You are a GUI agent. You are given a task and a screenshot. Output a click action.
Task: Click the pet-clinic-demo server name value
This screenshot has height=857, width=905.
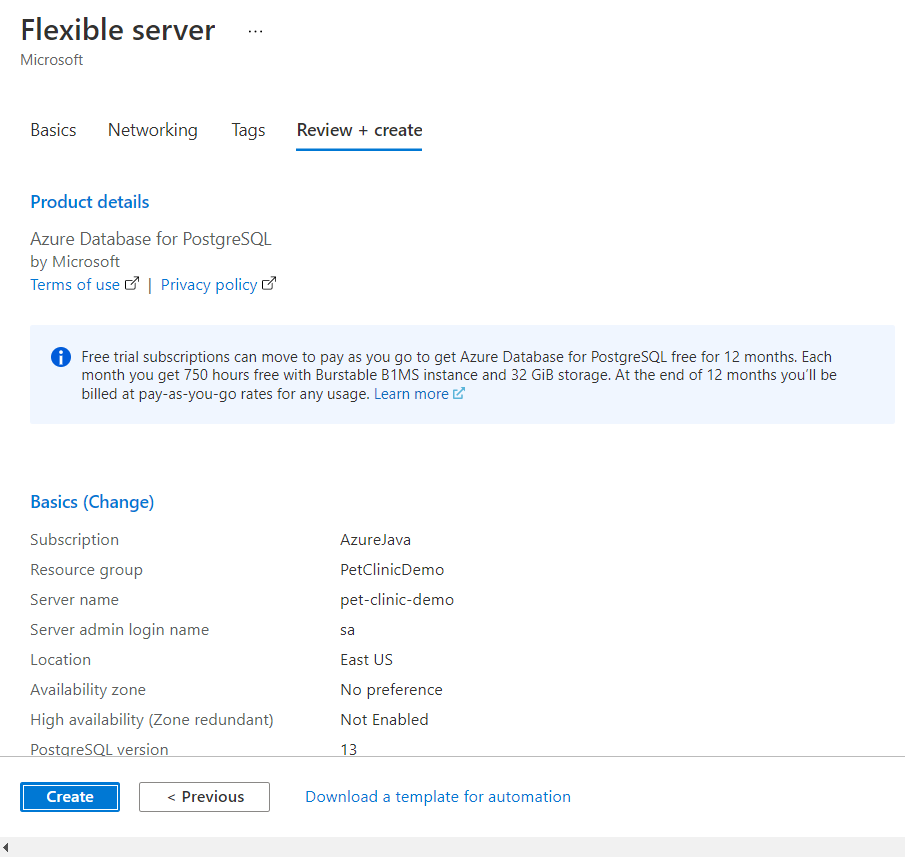coord(397,600)
